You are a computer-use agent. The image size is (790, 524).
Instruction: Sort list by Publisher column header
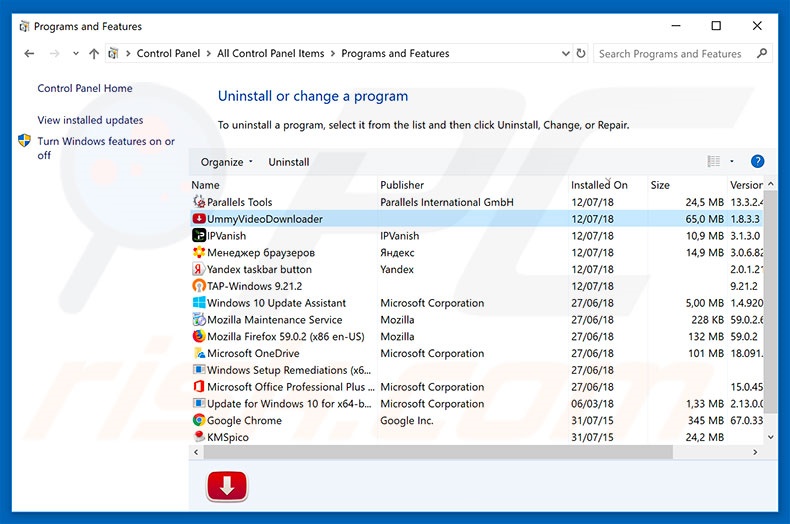tap(402, 185)
